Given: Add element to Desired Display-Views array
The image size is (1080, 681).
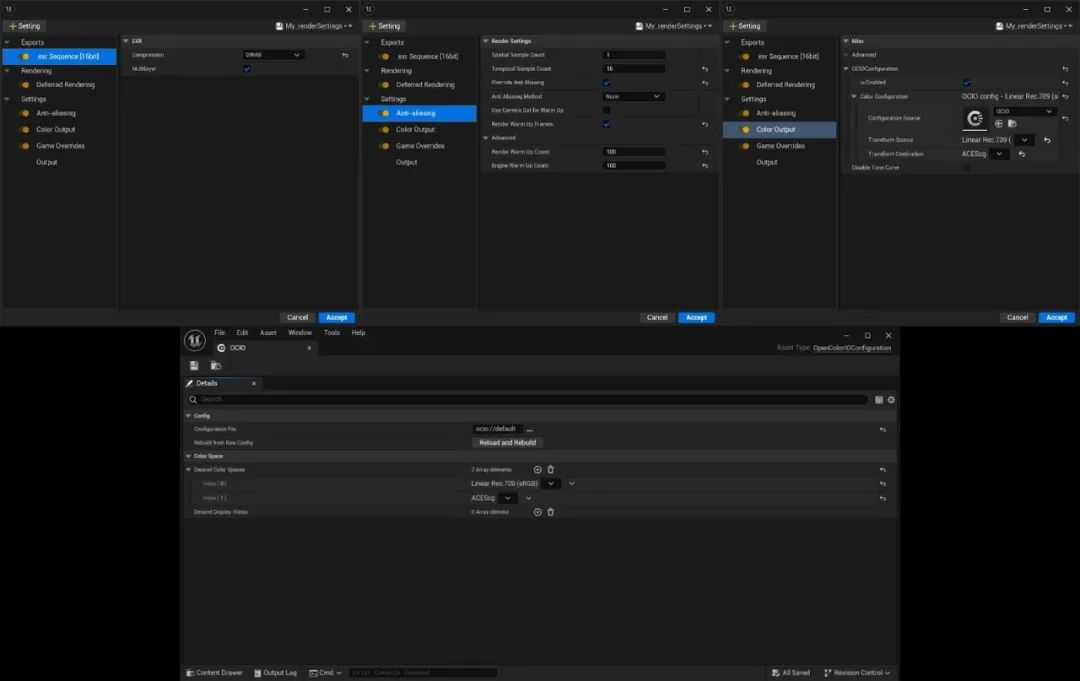Looking at the screenshot, I should pyautogui.click(x=537, y=512).
